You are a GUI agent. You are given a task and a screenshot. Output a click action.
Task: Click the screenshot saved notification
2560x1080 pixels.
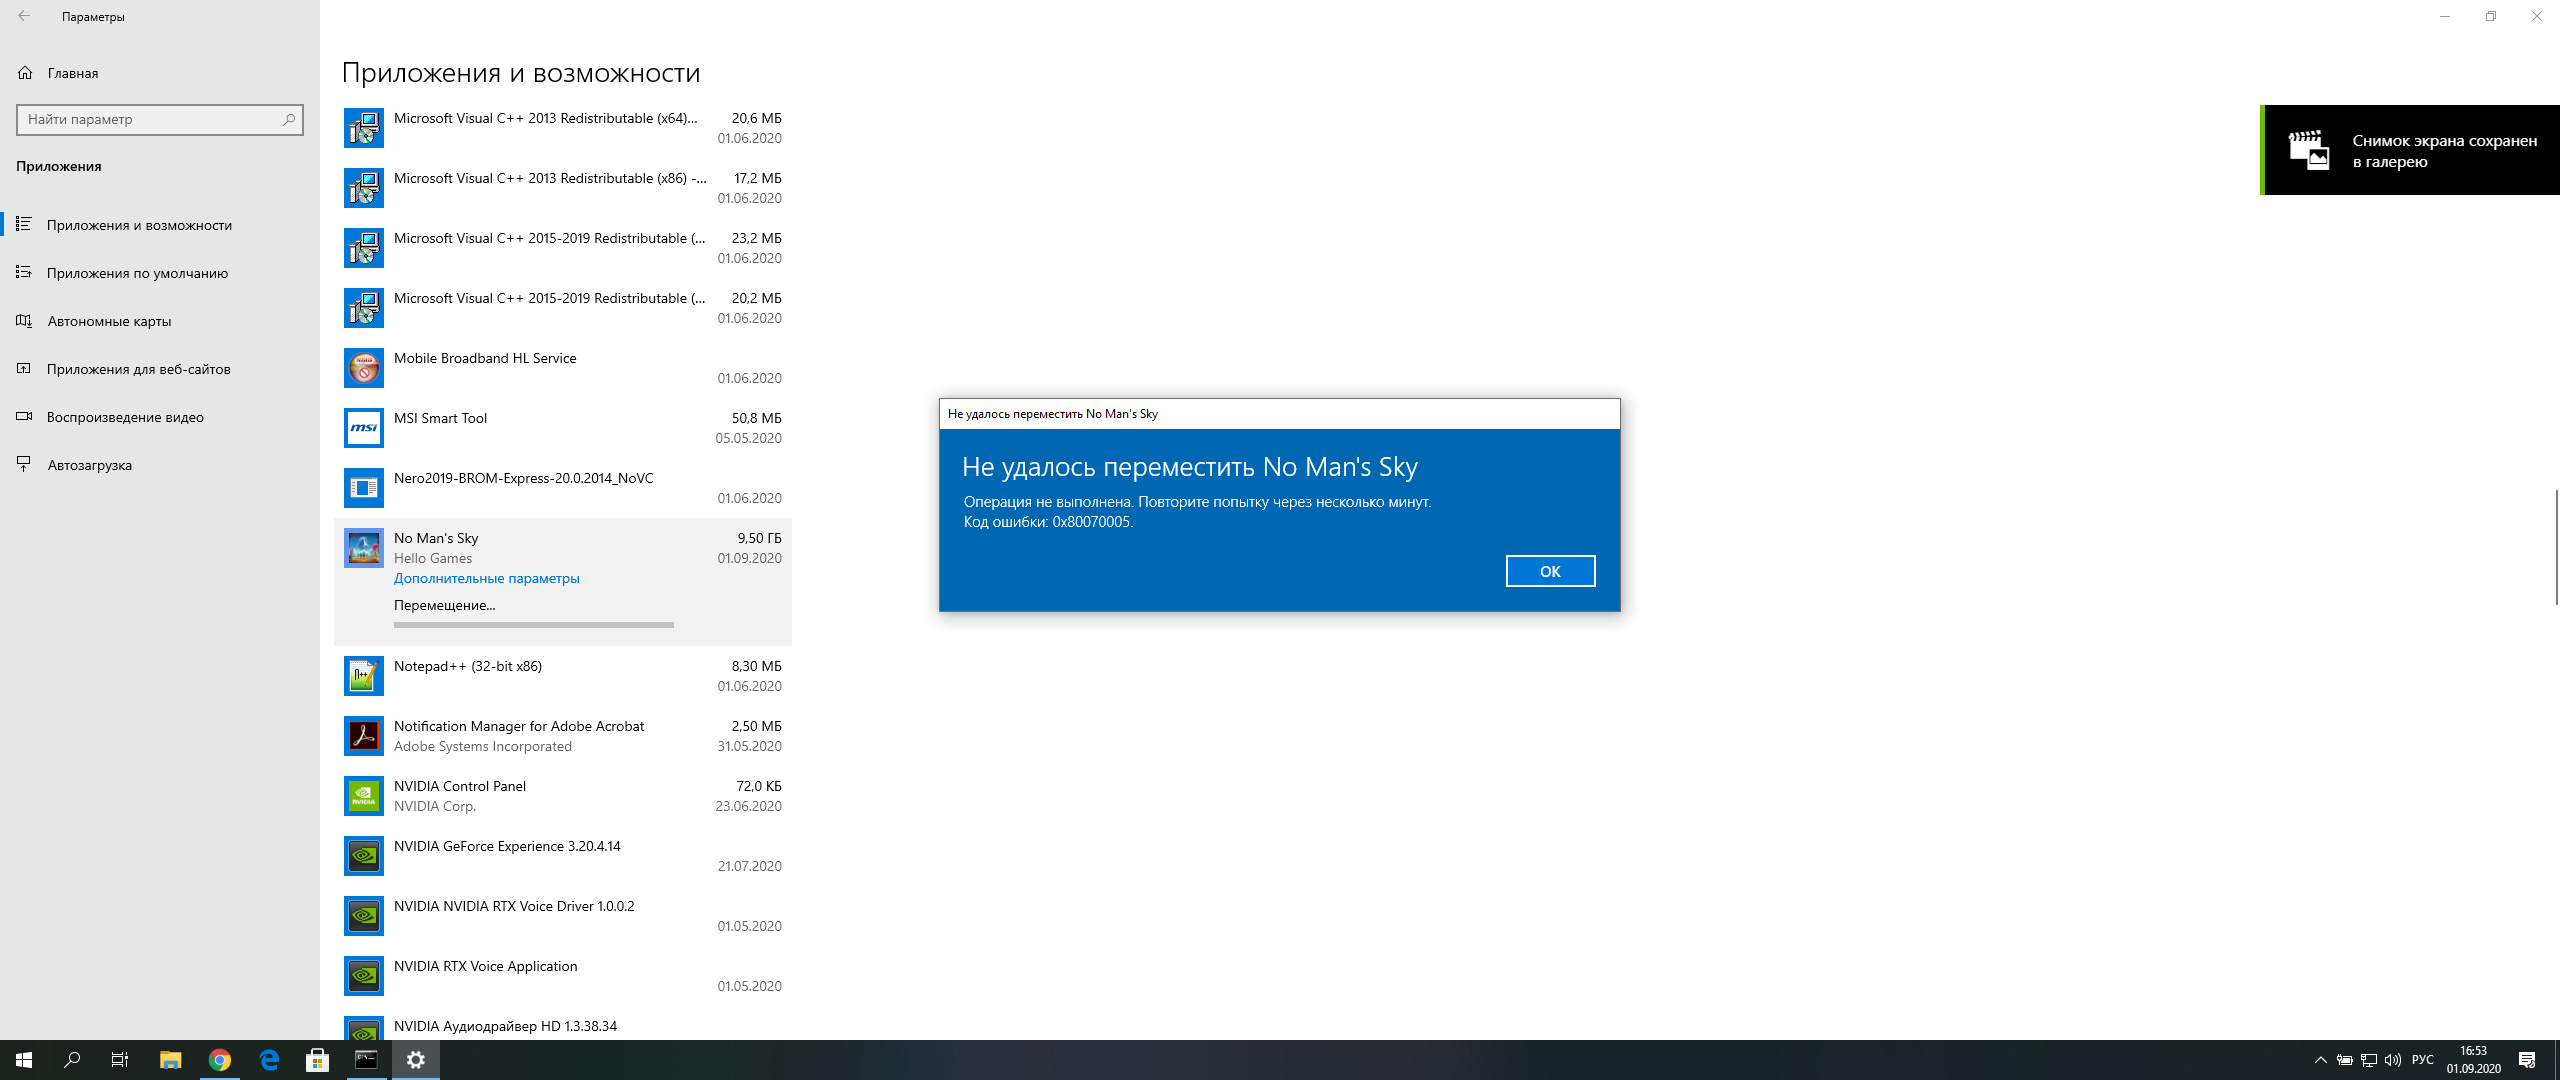tap(2410, 150)
